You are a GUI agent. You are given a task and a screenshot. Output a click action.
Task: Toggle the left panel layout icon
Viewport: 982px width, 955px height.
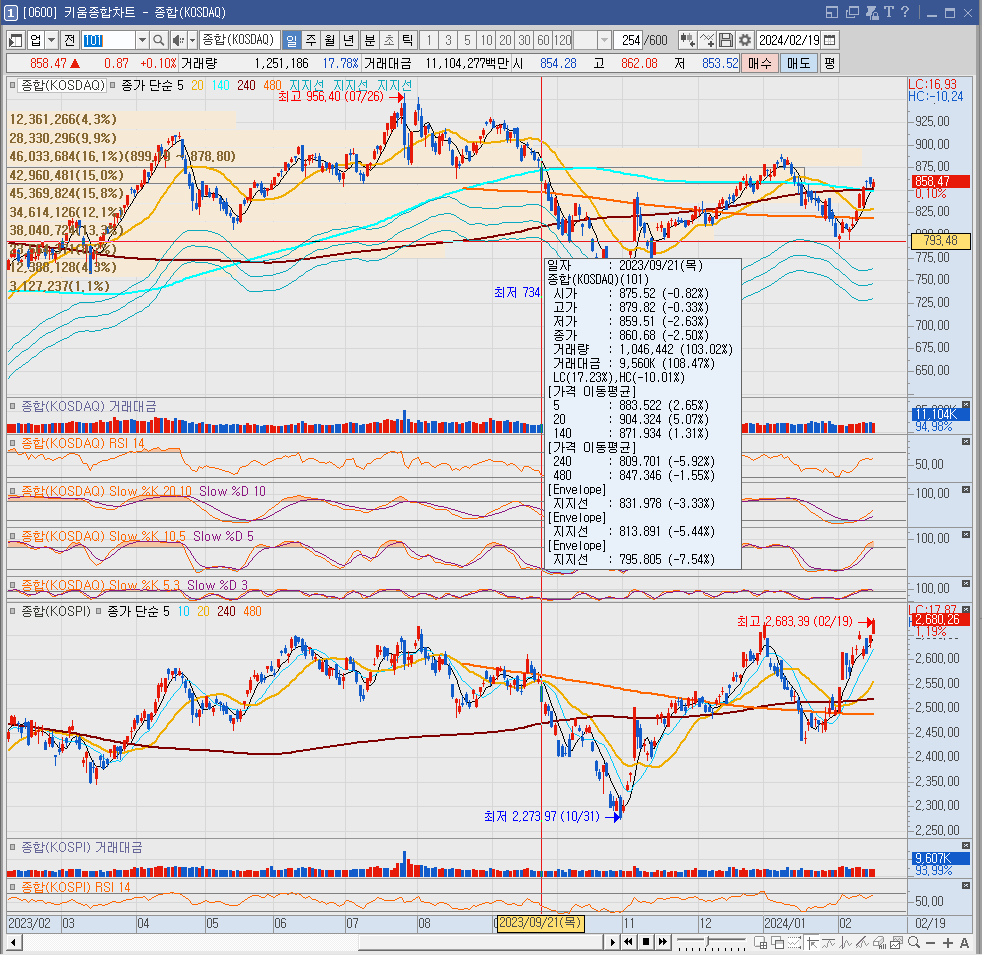coord(16,41)
